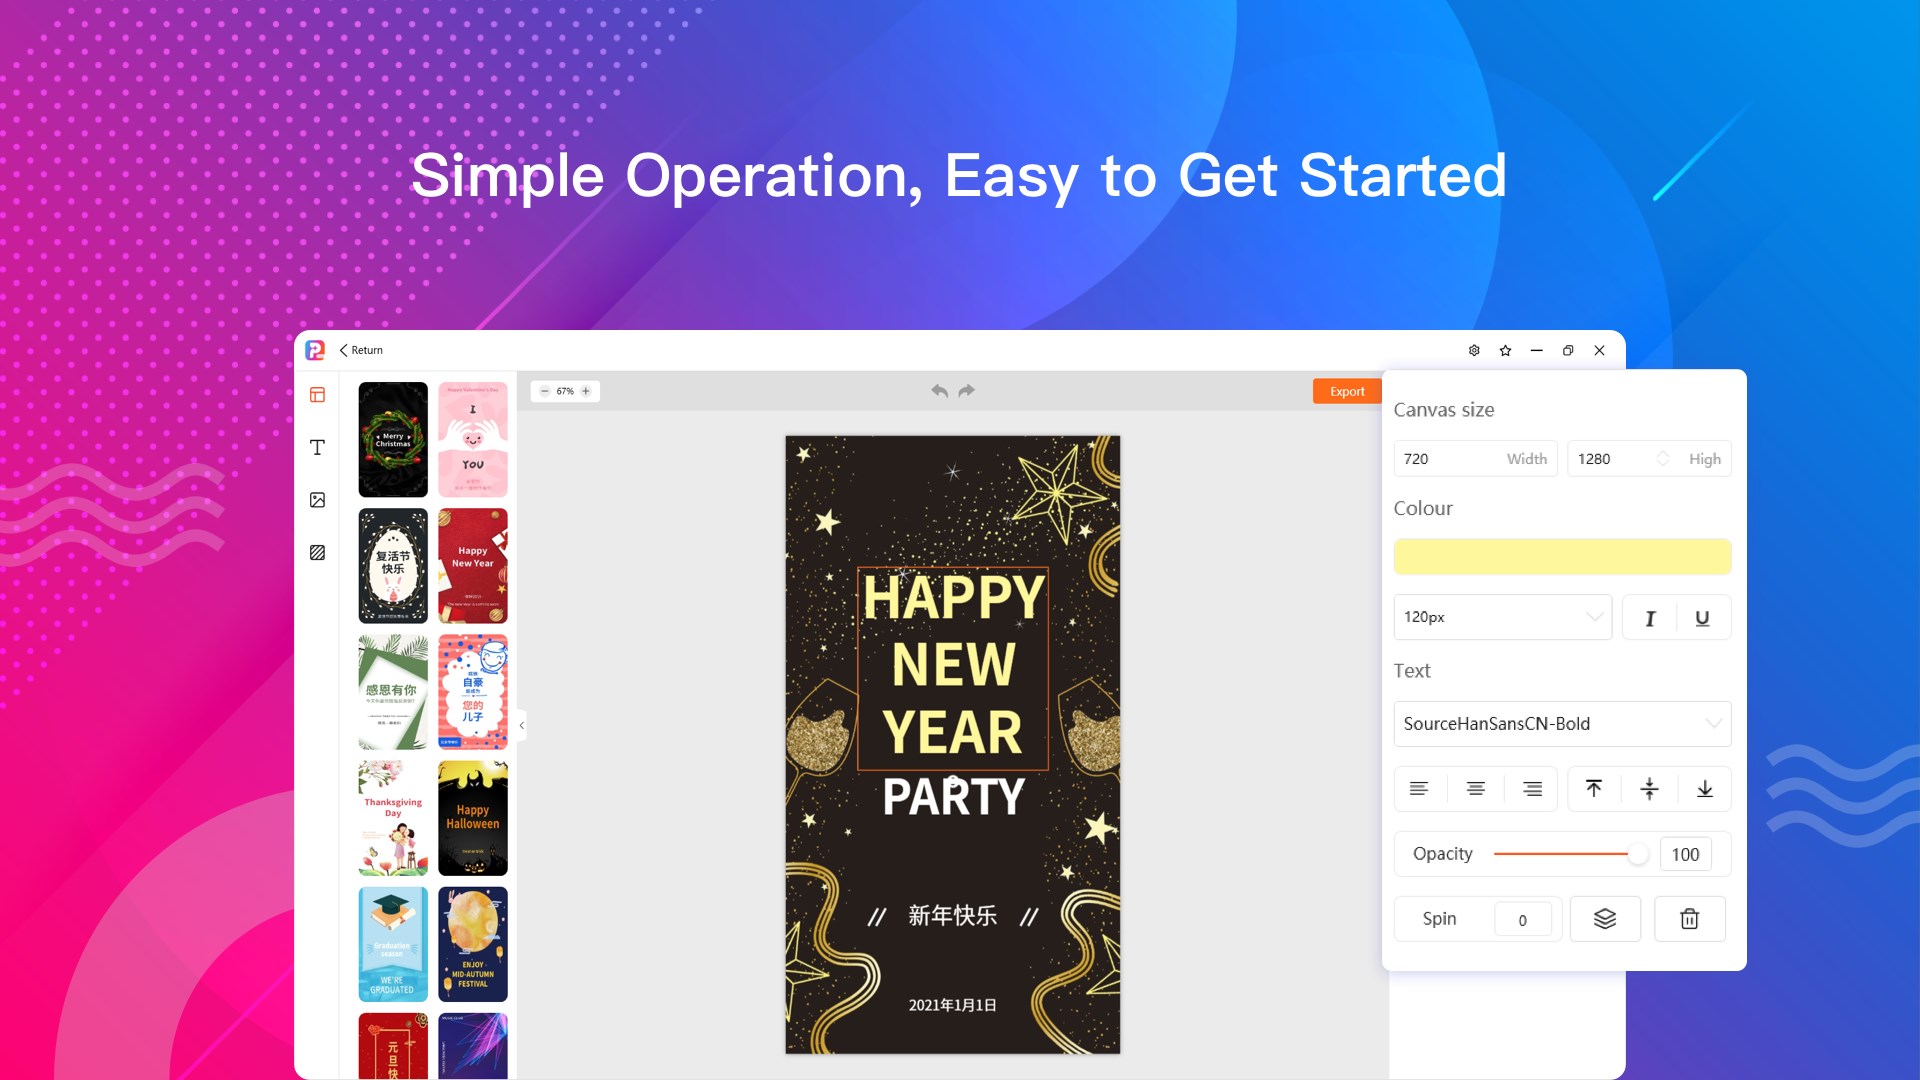The width and height of the screenshot is (1920, 1080).
Task: Open the templates panel icon in the sidebar
Action: tap(317, 395)
